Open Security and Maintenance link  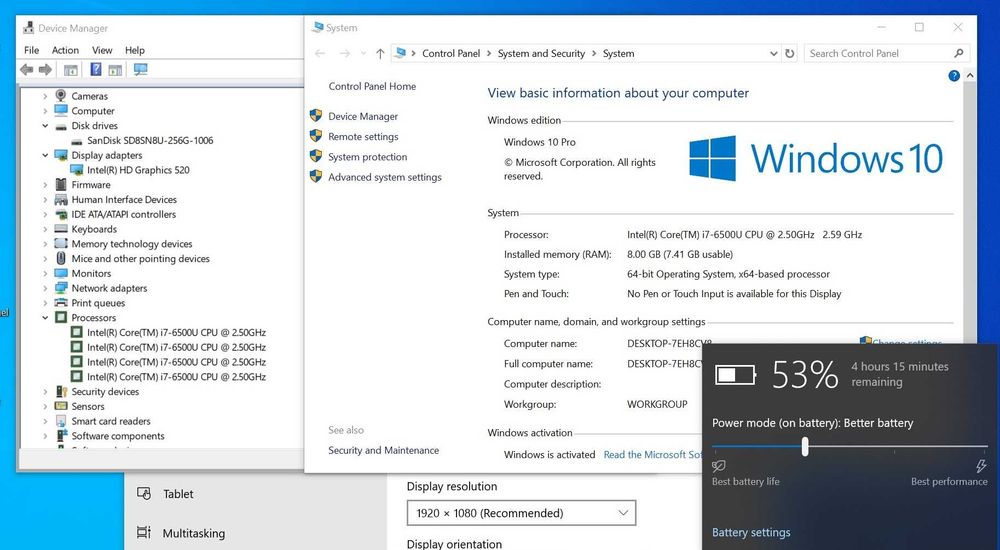pyautogui.click(x=383, y=450)
